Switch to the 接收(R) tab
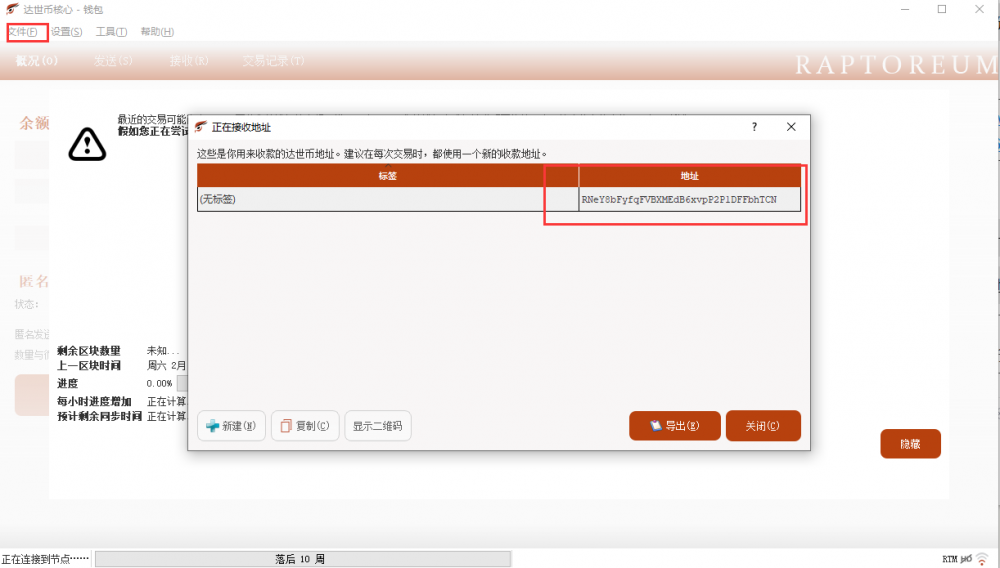Screen dimensions: 1000x568 (189, 61)
